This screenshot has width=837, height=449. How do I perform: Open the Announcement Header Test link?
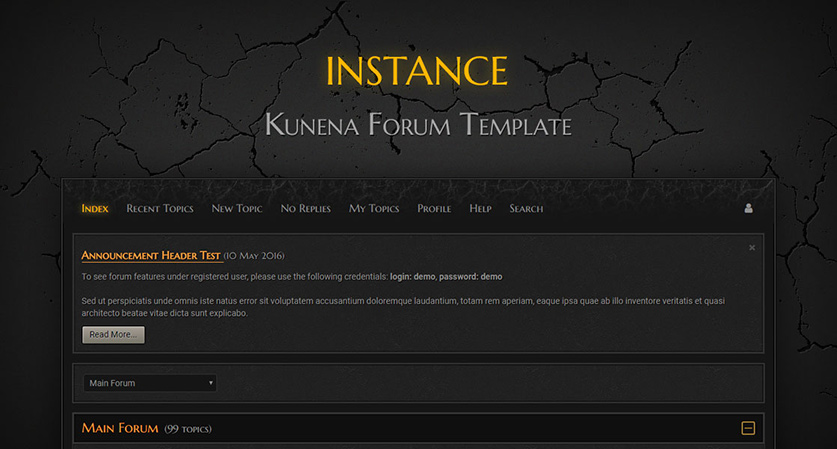pyautogui.click(x=151, y=256)
